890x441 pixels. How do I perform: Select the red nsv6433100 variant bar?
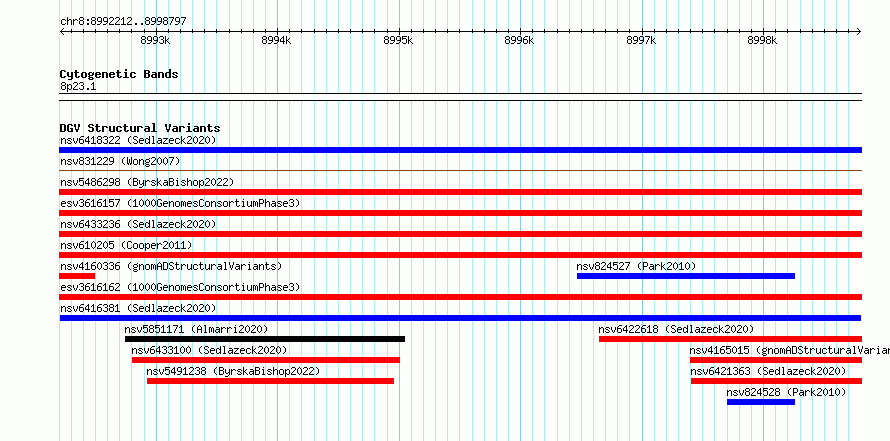point(266,360)
